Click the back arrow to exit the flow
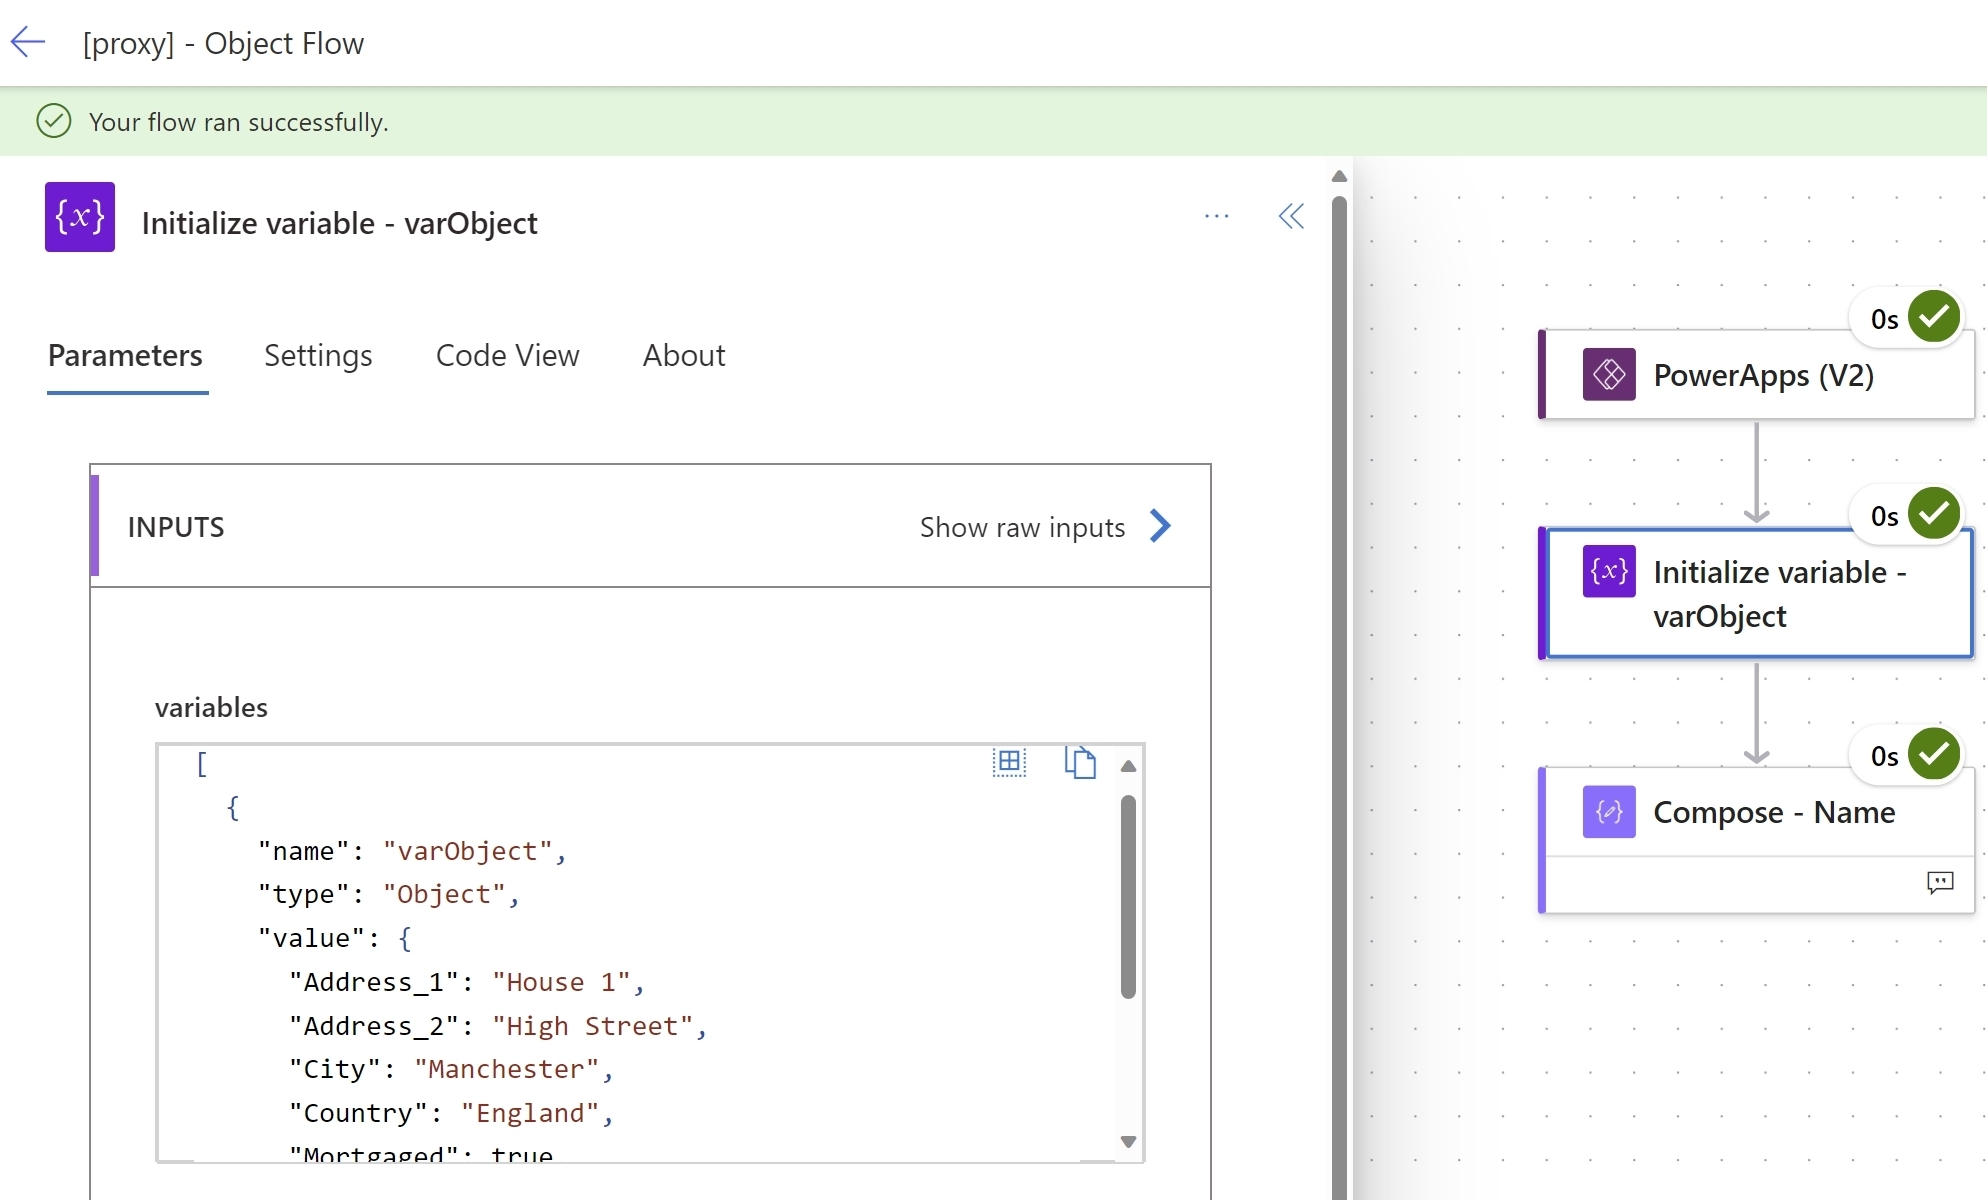 point(27,42)
